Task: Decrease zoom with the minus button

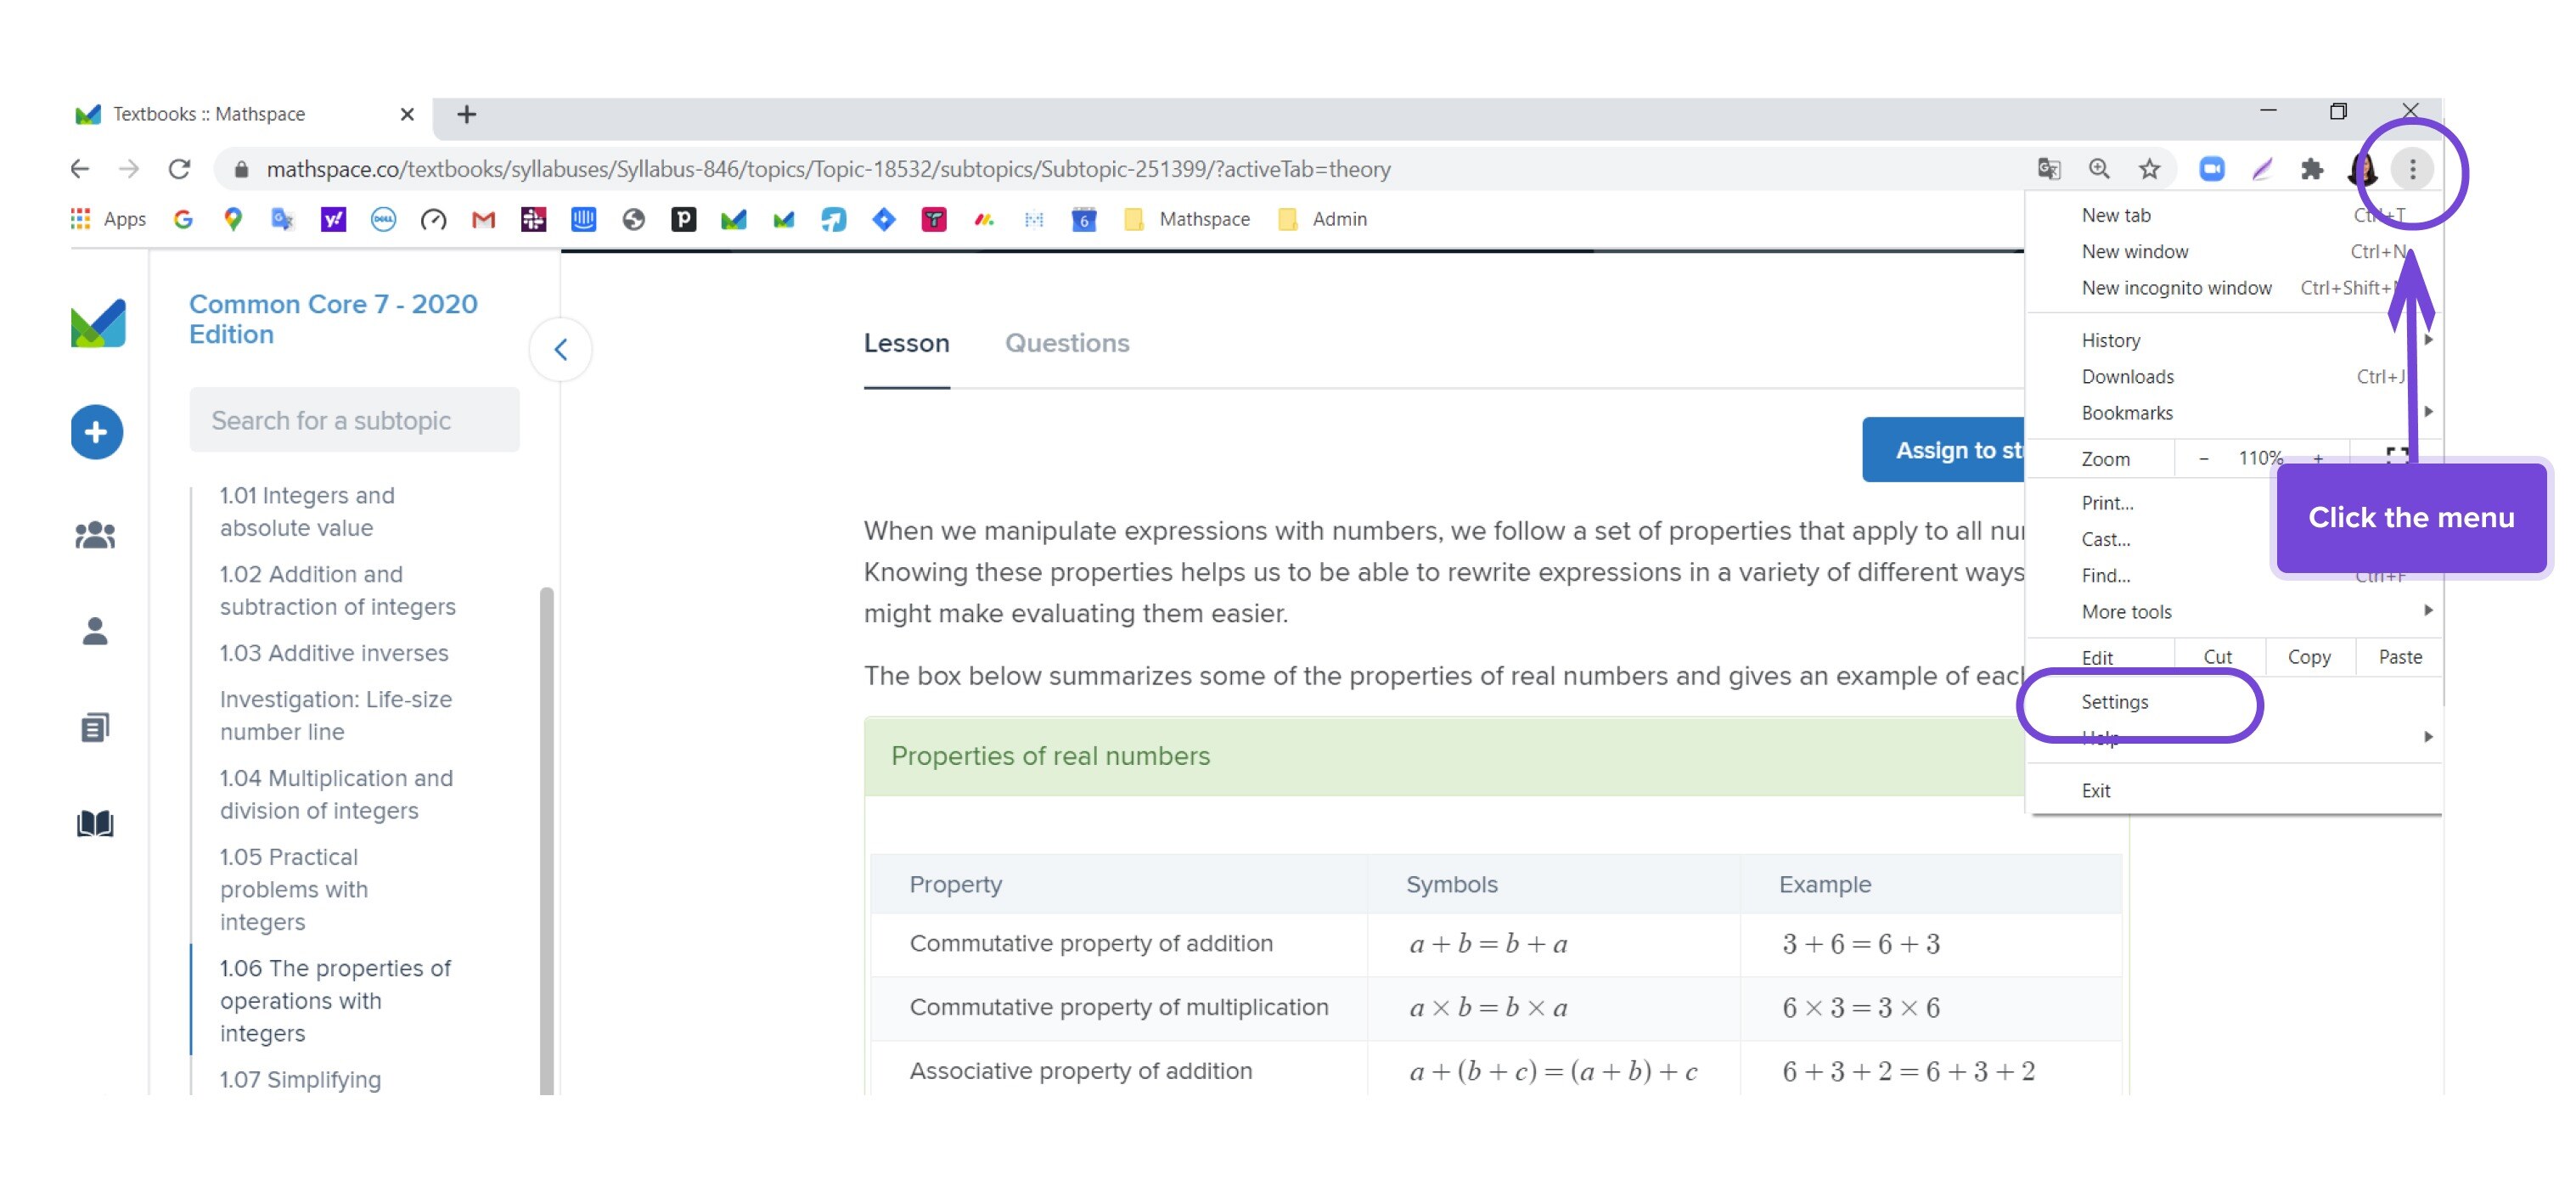Action: [2203, 458]
